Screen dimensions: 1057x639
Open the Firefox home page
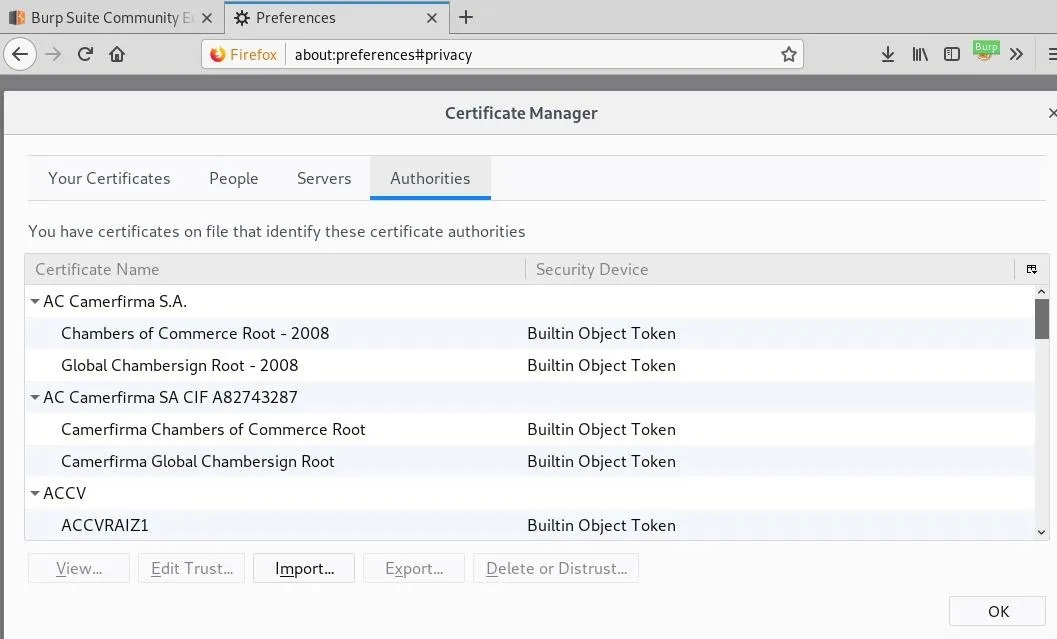[117, 54]
